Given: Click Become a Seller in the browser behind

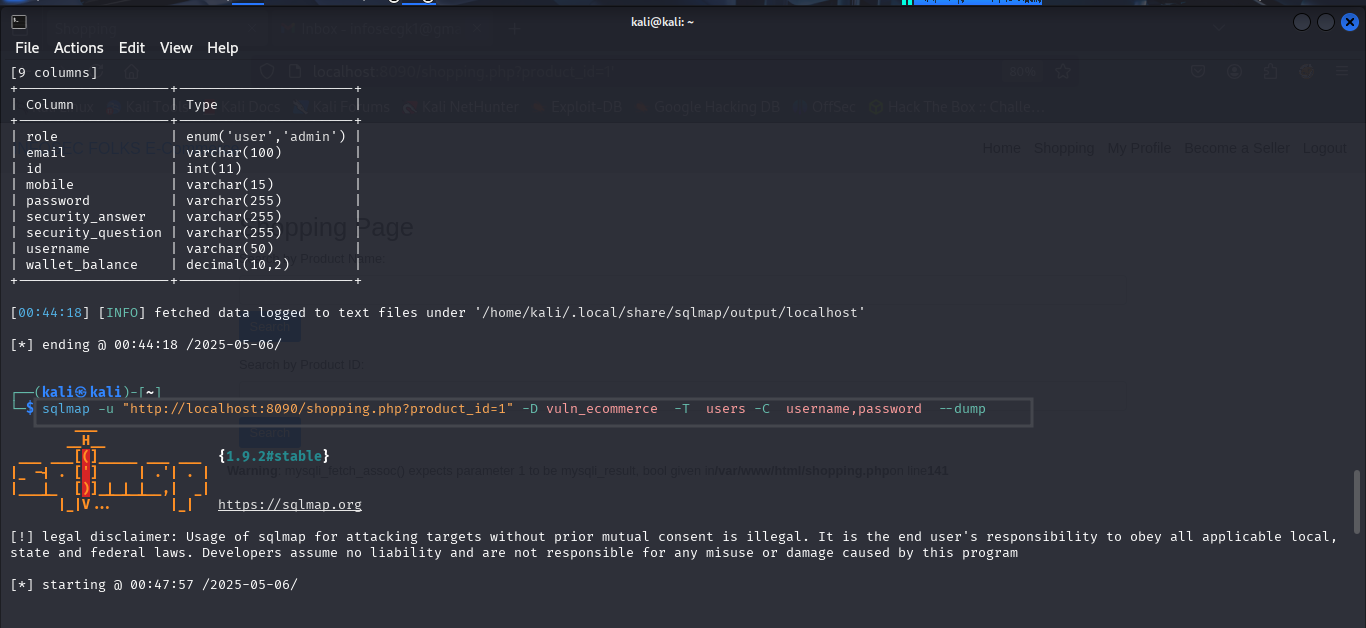Looking at the screenshot, I should 1237,148.
